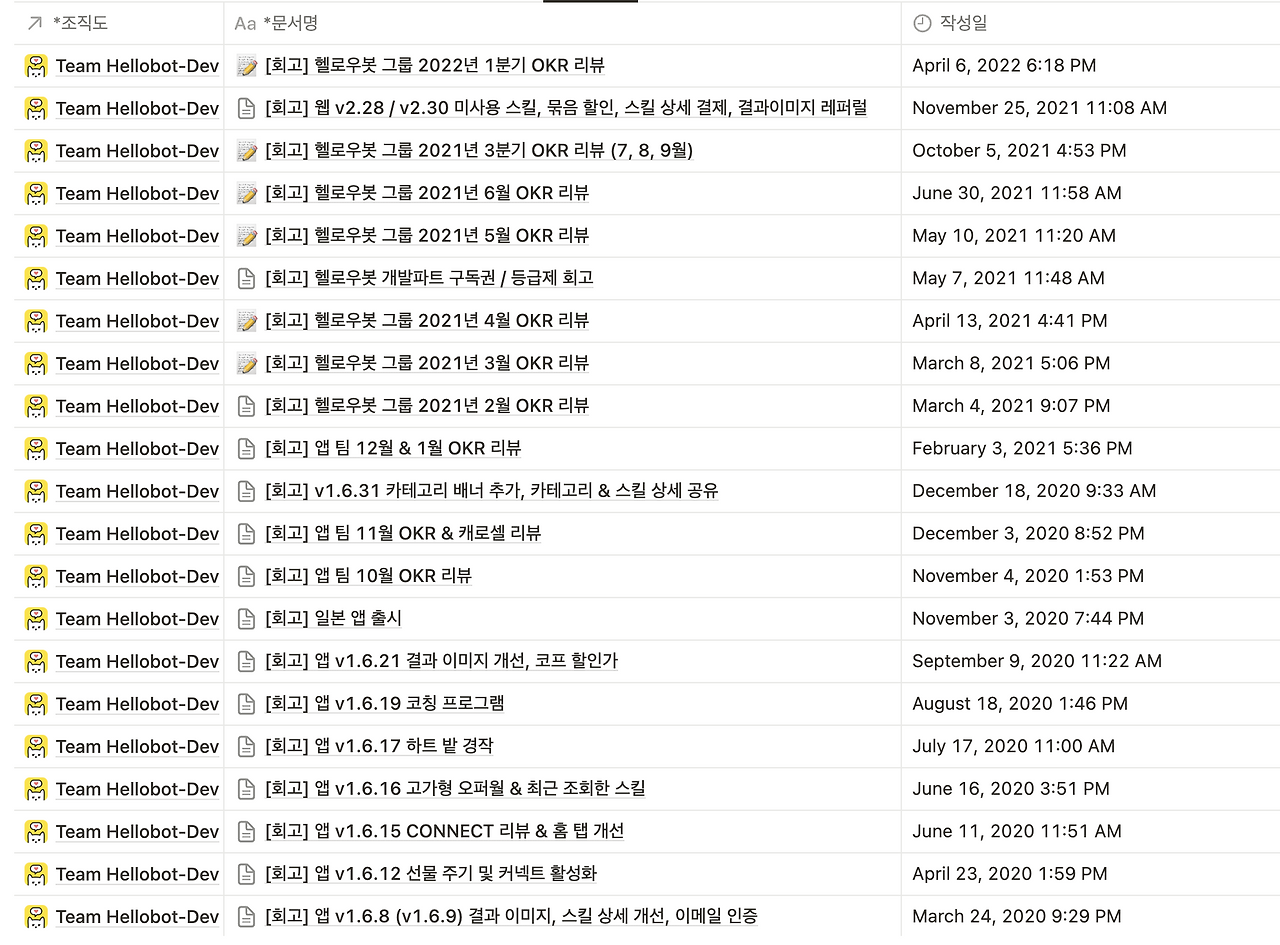
Task: Open 앱 v1.6.15 CONNECT 리뷰 & 홈 탭 개선
Action: [x=445, y=832]
